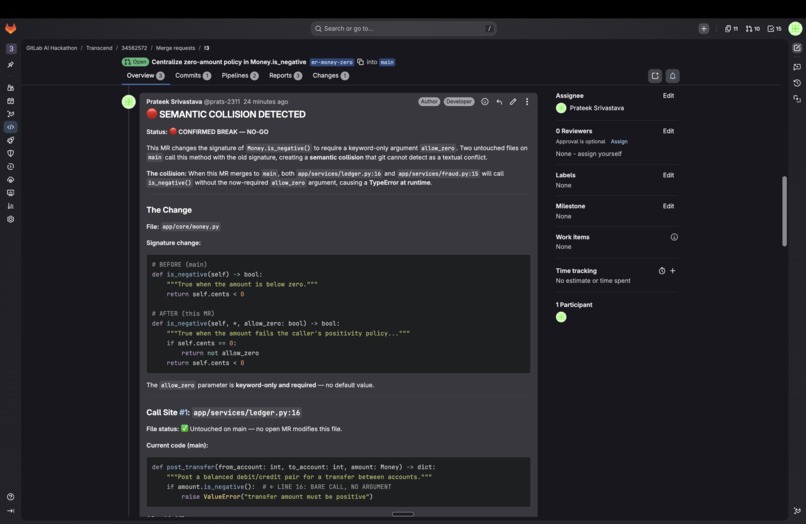Image resolution: width=806 pixels, height=524 pixels.
Task: Copy source branch name with copy icon
Action: pyautogui.click(x=360, y=62)
